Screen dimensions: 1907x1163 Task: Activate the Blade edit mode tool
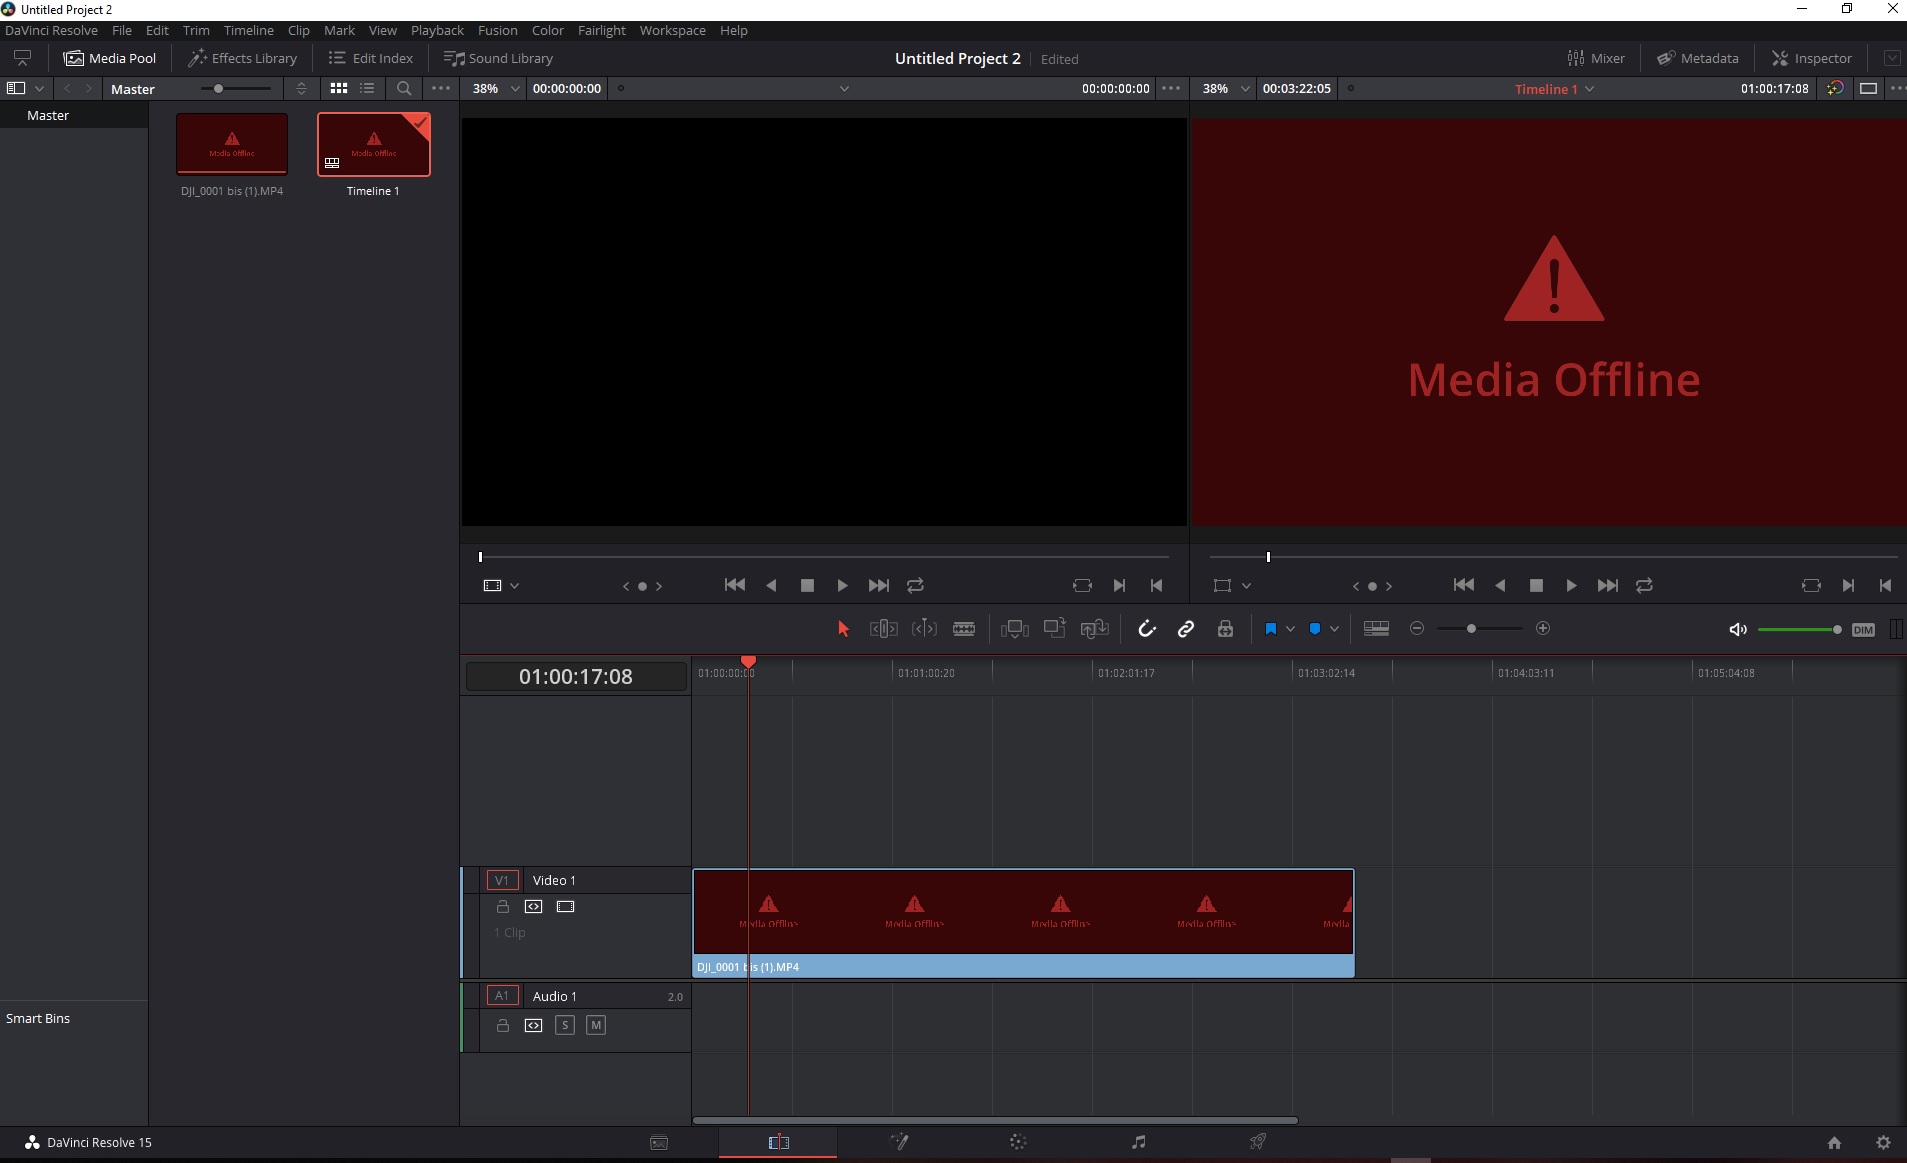pos(964,629)
